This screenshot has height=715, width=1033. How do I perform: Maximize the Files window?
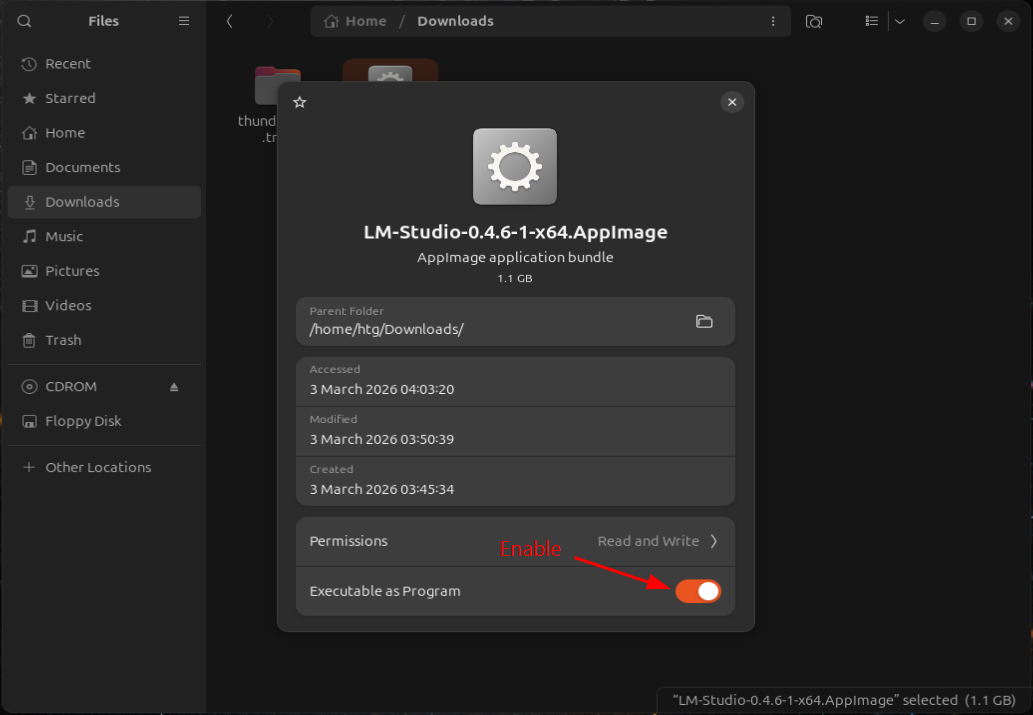pos(971,21)
